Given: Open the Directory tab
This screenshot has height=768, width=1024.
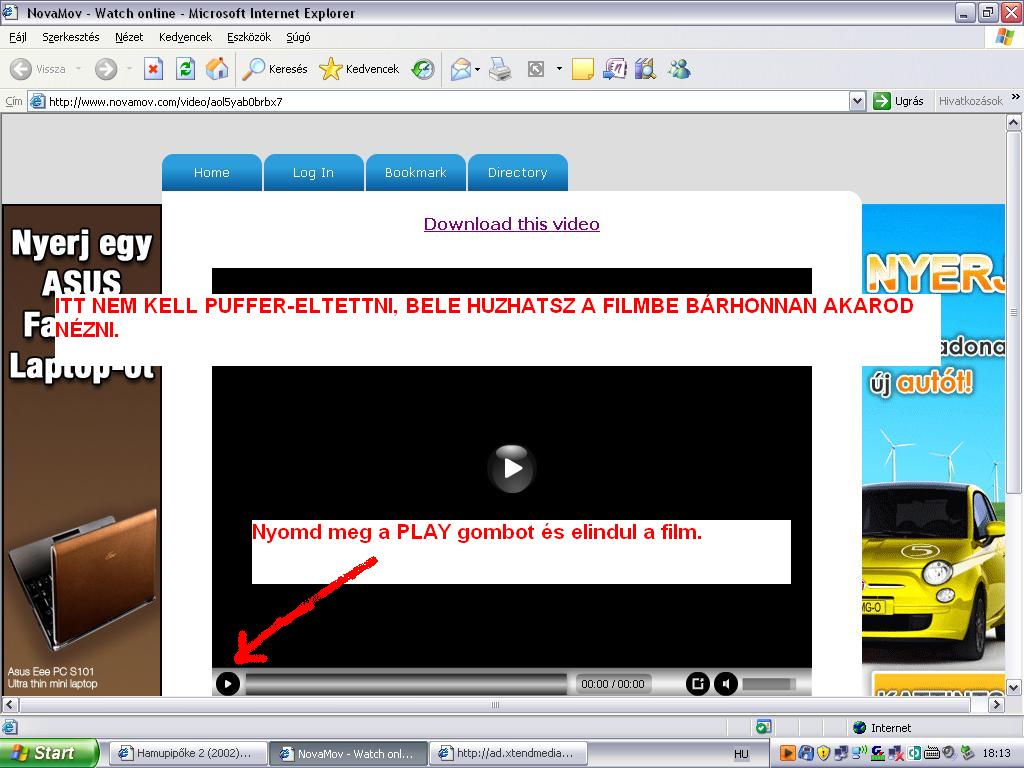Looking at the screenshot, I should pos(517,172).
